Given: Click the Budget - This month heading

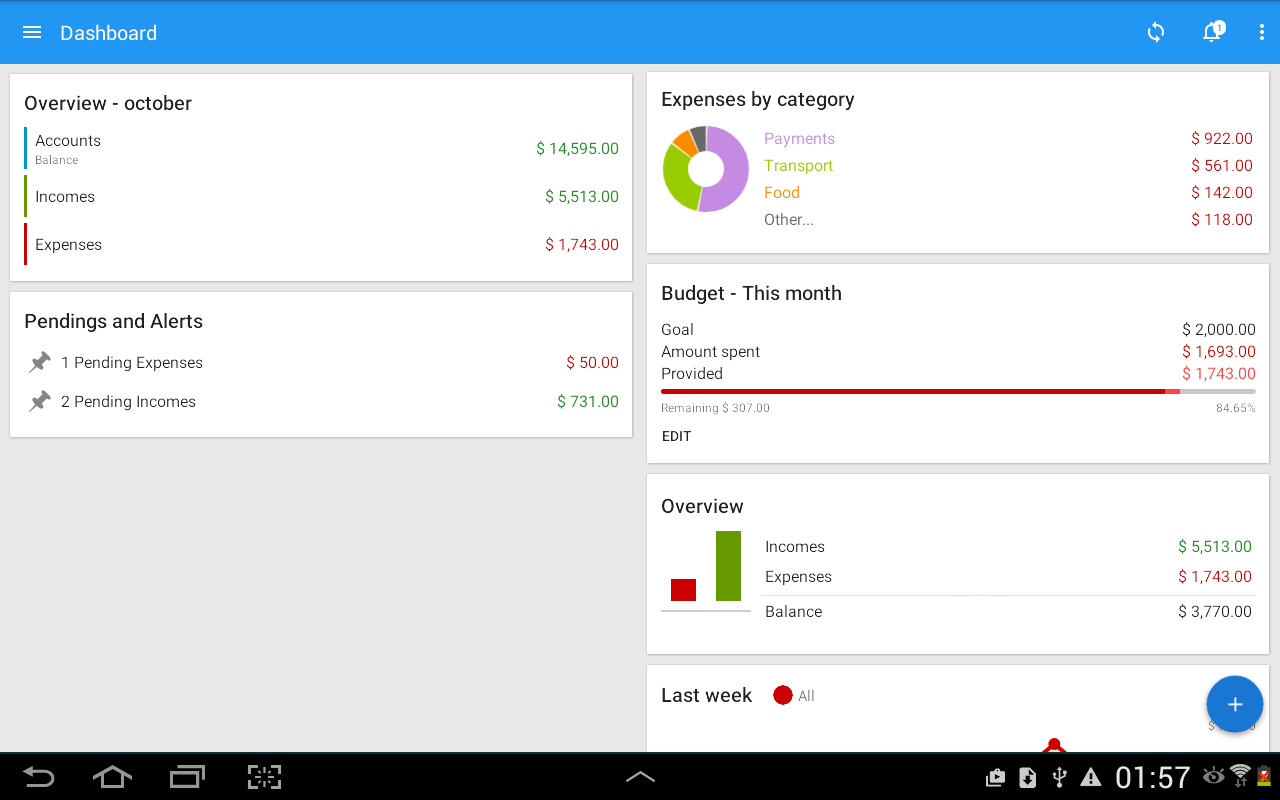Looking at the screenshot, I should (x=751, y=293).
